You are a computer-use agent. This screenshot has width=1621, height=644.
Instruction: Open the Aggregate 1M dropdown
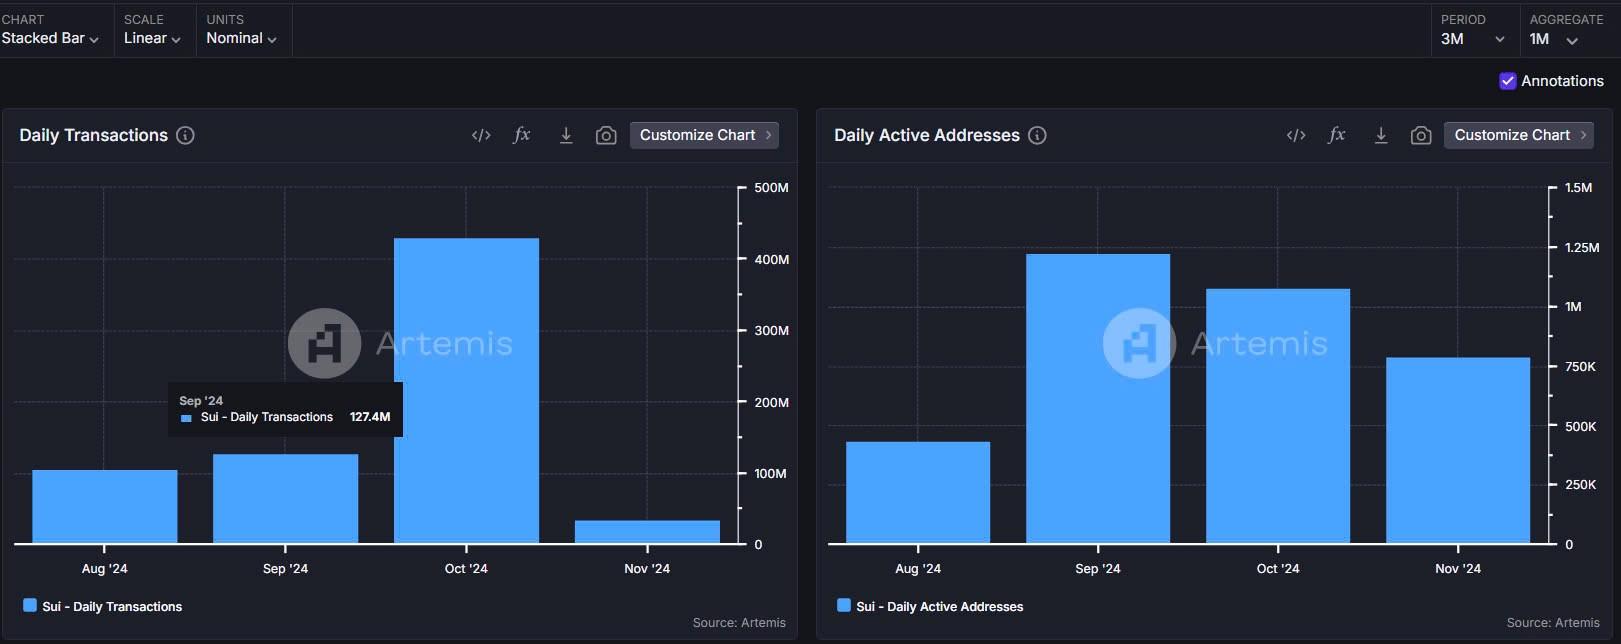[1554, 39]
